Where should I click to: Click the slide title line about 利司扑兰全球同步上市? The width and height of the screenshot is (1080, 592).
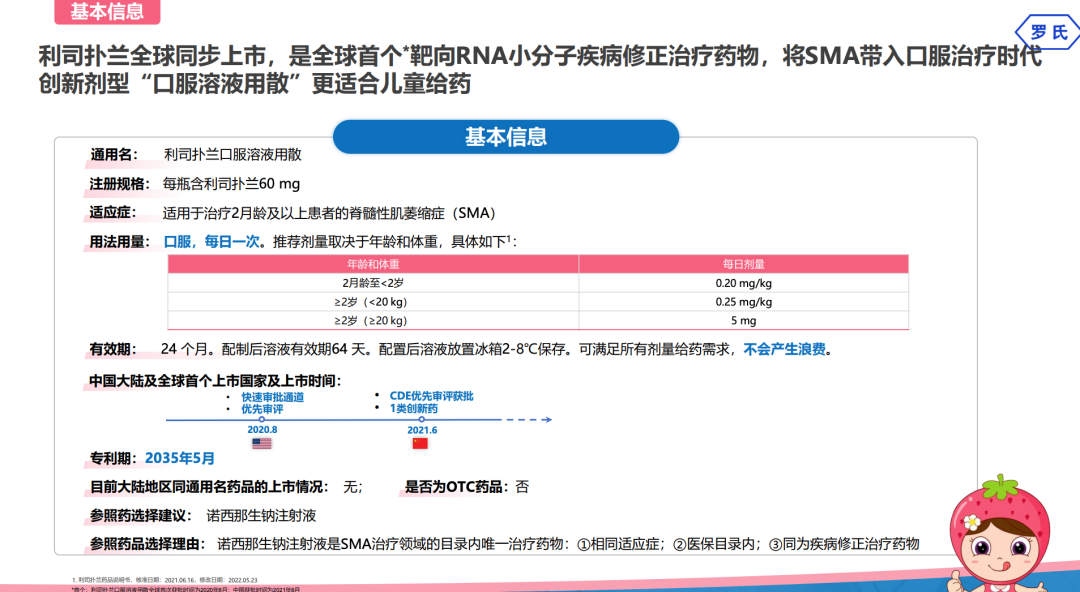[x=540, y=56]
